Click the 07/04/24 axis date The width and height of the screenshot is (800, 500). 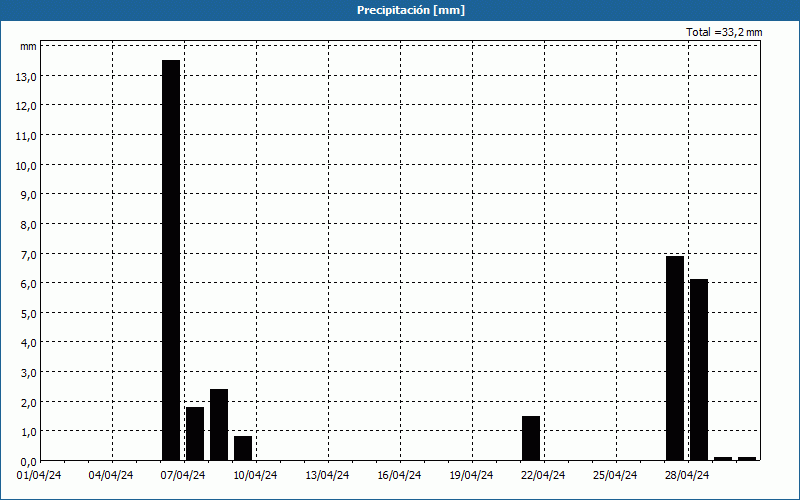point(183,475)
